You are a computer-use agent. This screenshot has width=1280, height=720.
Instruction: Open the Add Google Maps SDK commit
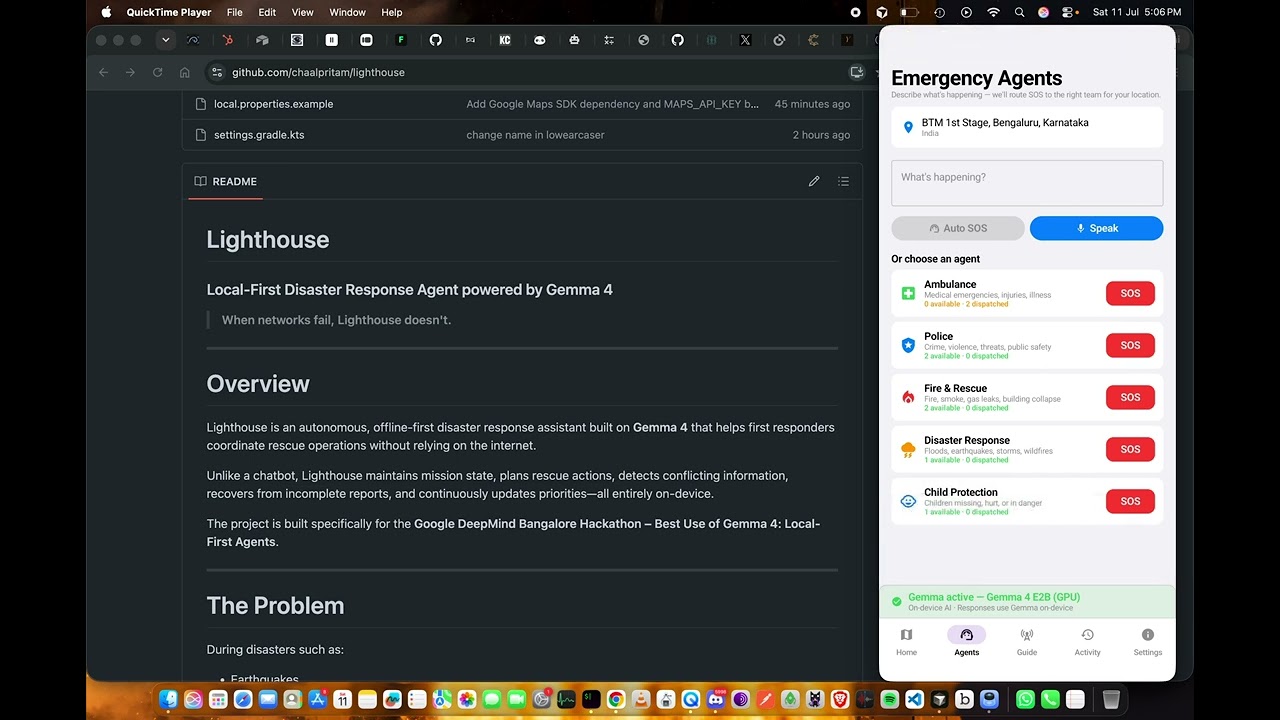[x=612, y=104]
